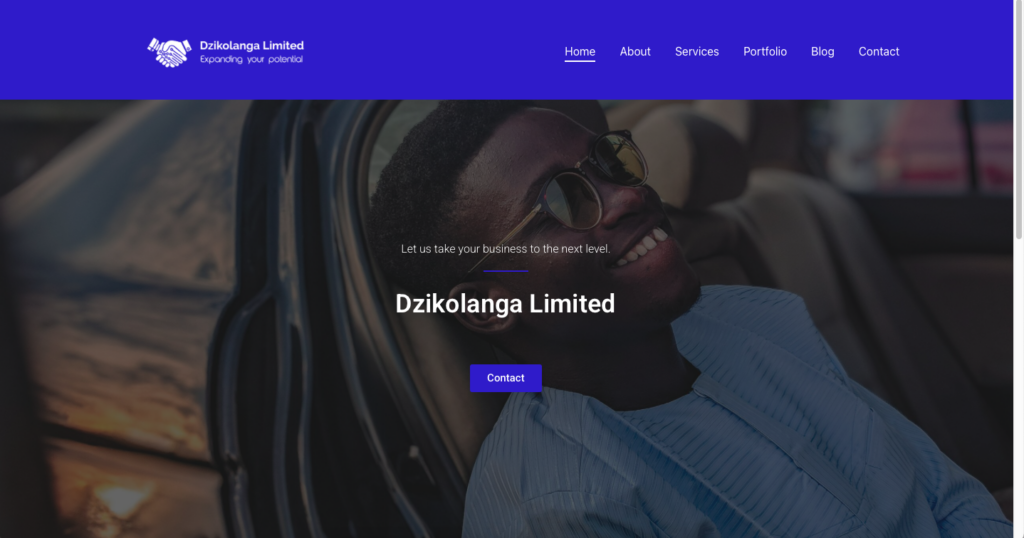Open Contact in the top navigation
Screen dimensions: 1024x538
(878, 52)
